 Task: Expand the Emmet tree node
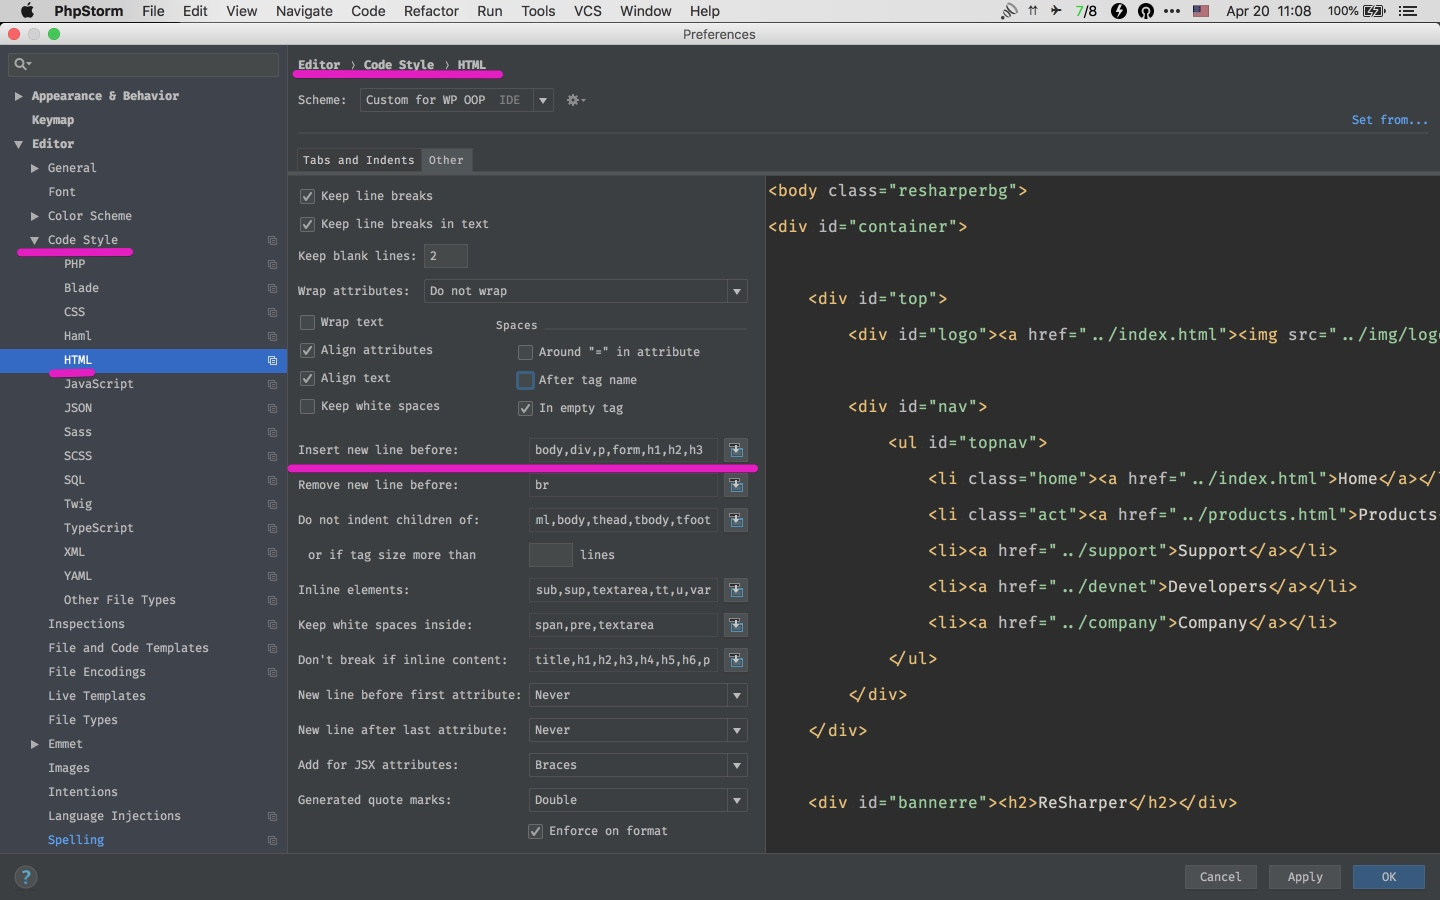(34, 744)
